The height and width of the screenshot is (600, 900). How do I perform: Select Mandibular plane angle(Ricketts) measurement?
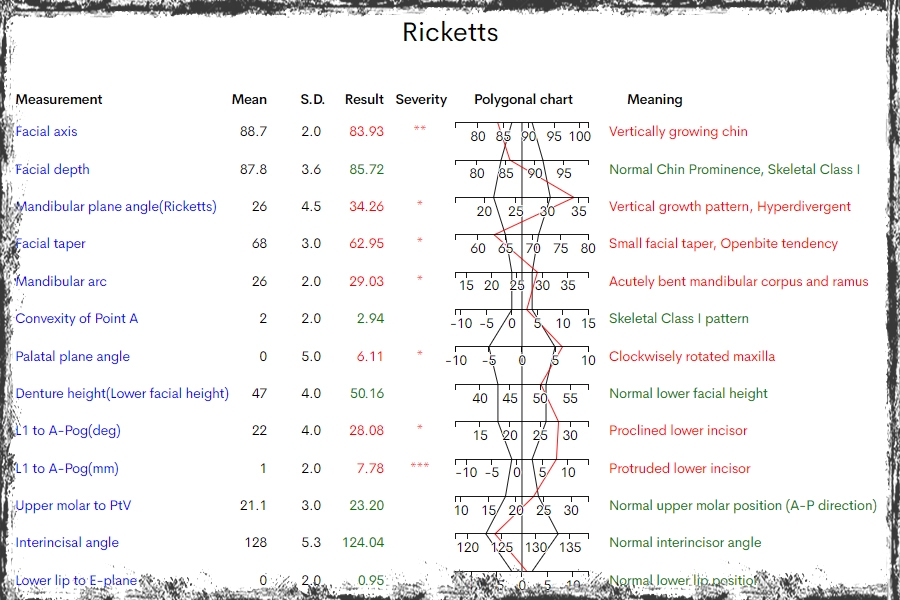pos(116,207)
